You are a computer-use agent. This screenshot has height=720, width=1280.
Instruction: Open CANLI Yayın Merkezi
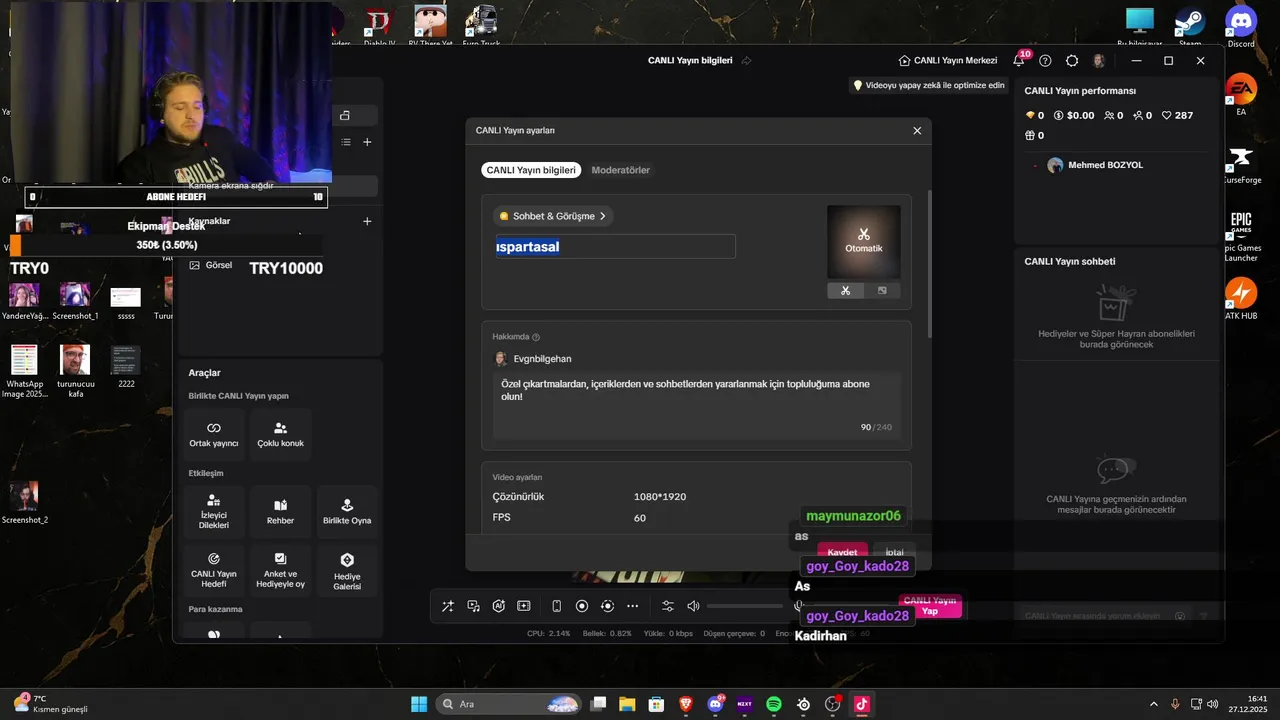pyautogui.click(x=948, y=60)
